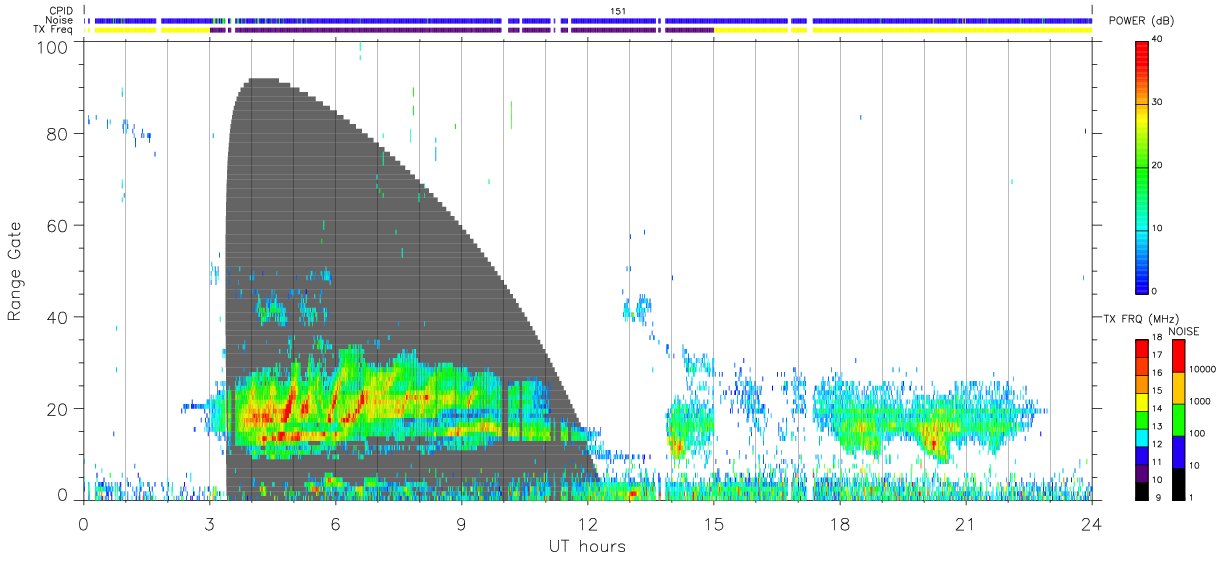Click Range Gate tick label '60'
Image resolution: width=1228 pixels, height=567 pixels.
tap(58, 225)
